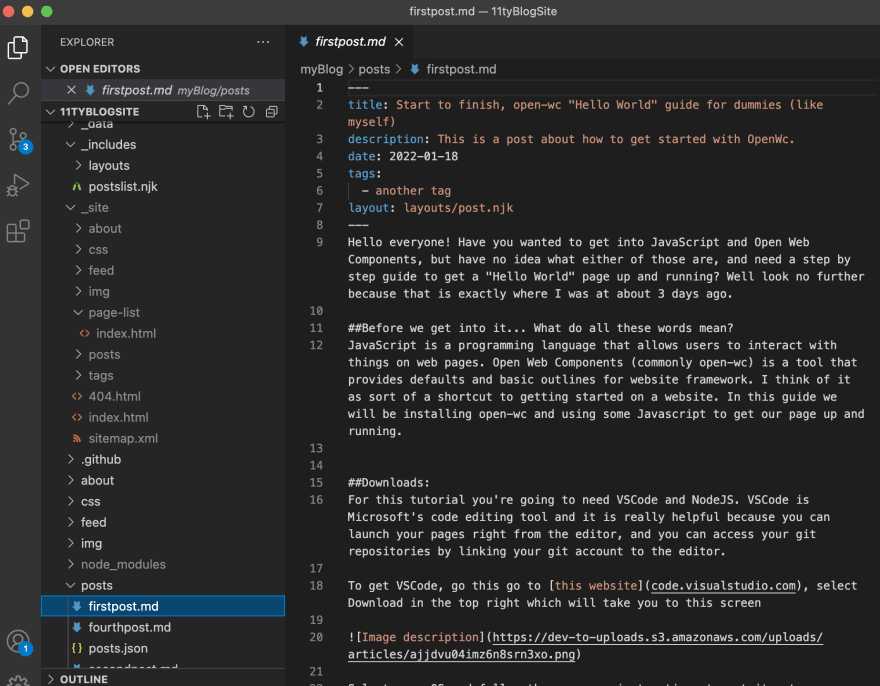Create a new file in 11TYBLOGSITE
This screenshot has width=880, height=686.
203,112
